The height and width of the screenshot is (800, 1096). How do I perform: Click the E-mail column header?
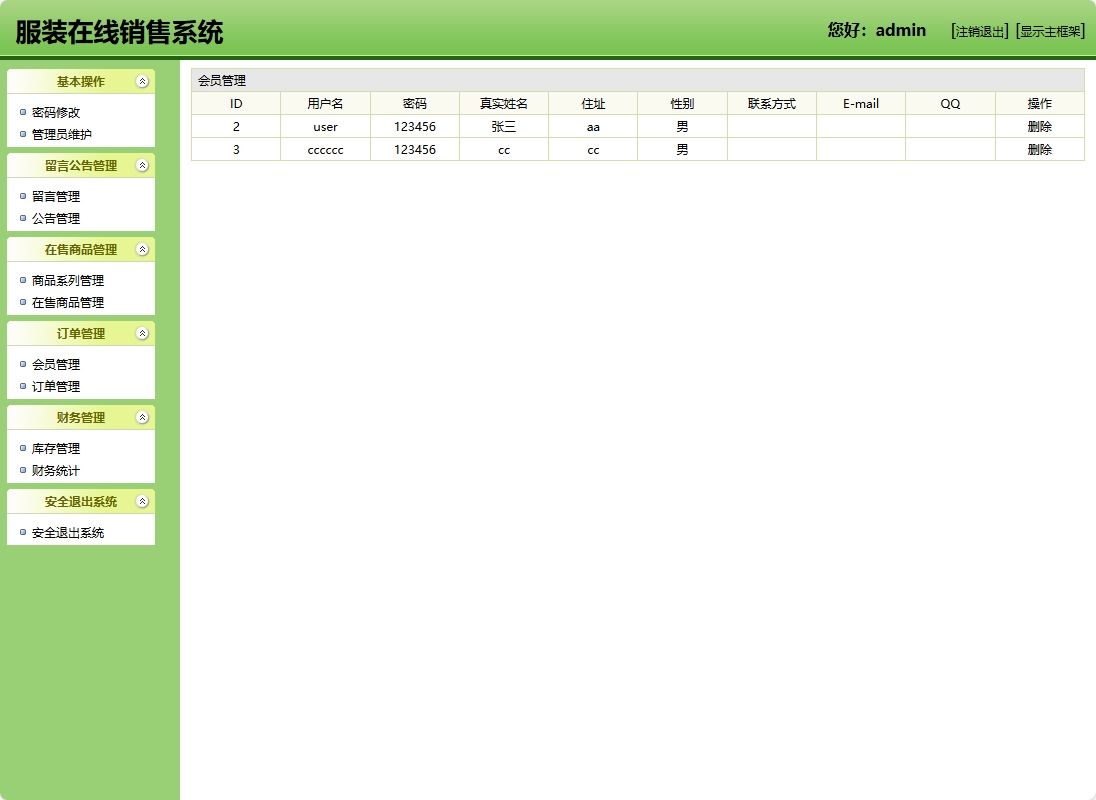click(x=861, y=103)
